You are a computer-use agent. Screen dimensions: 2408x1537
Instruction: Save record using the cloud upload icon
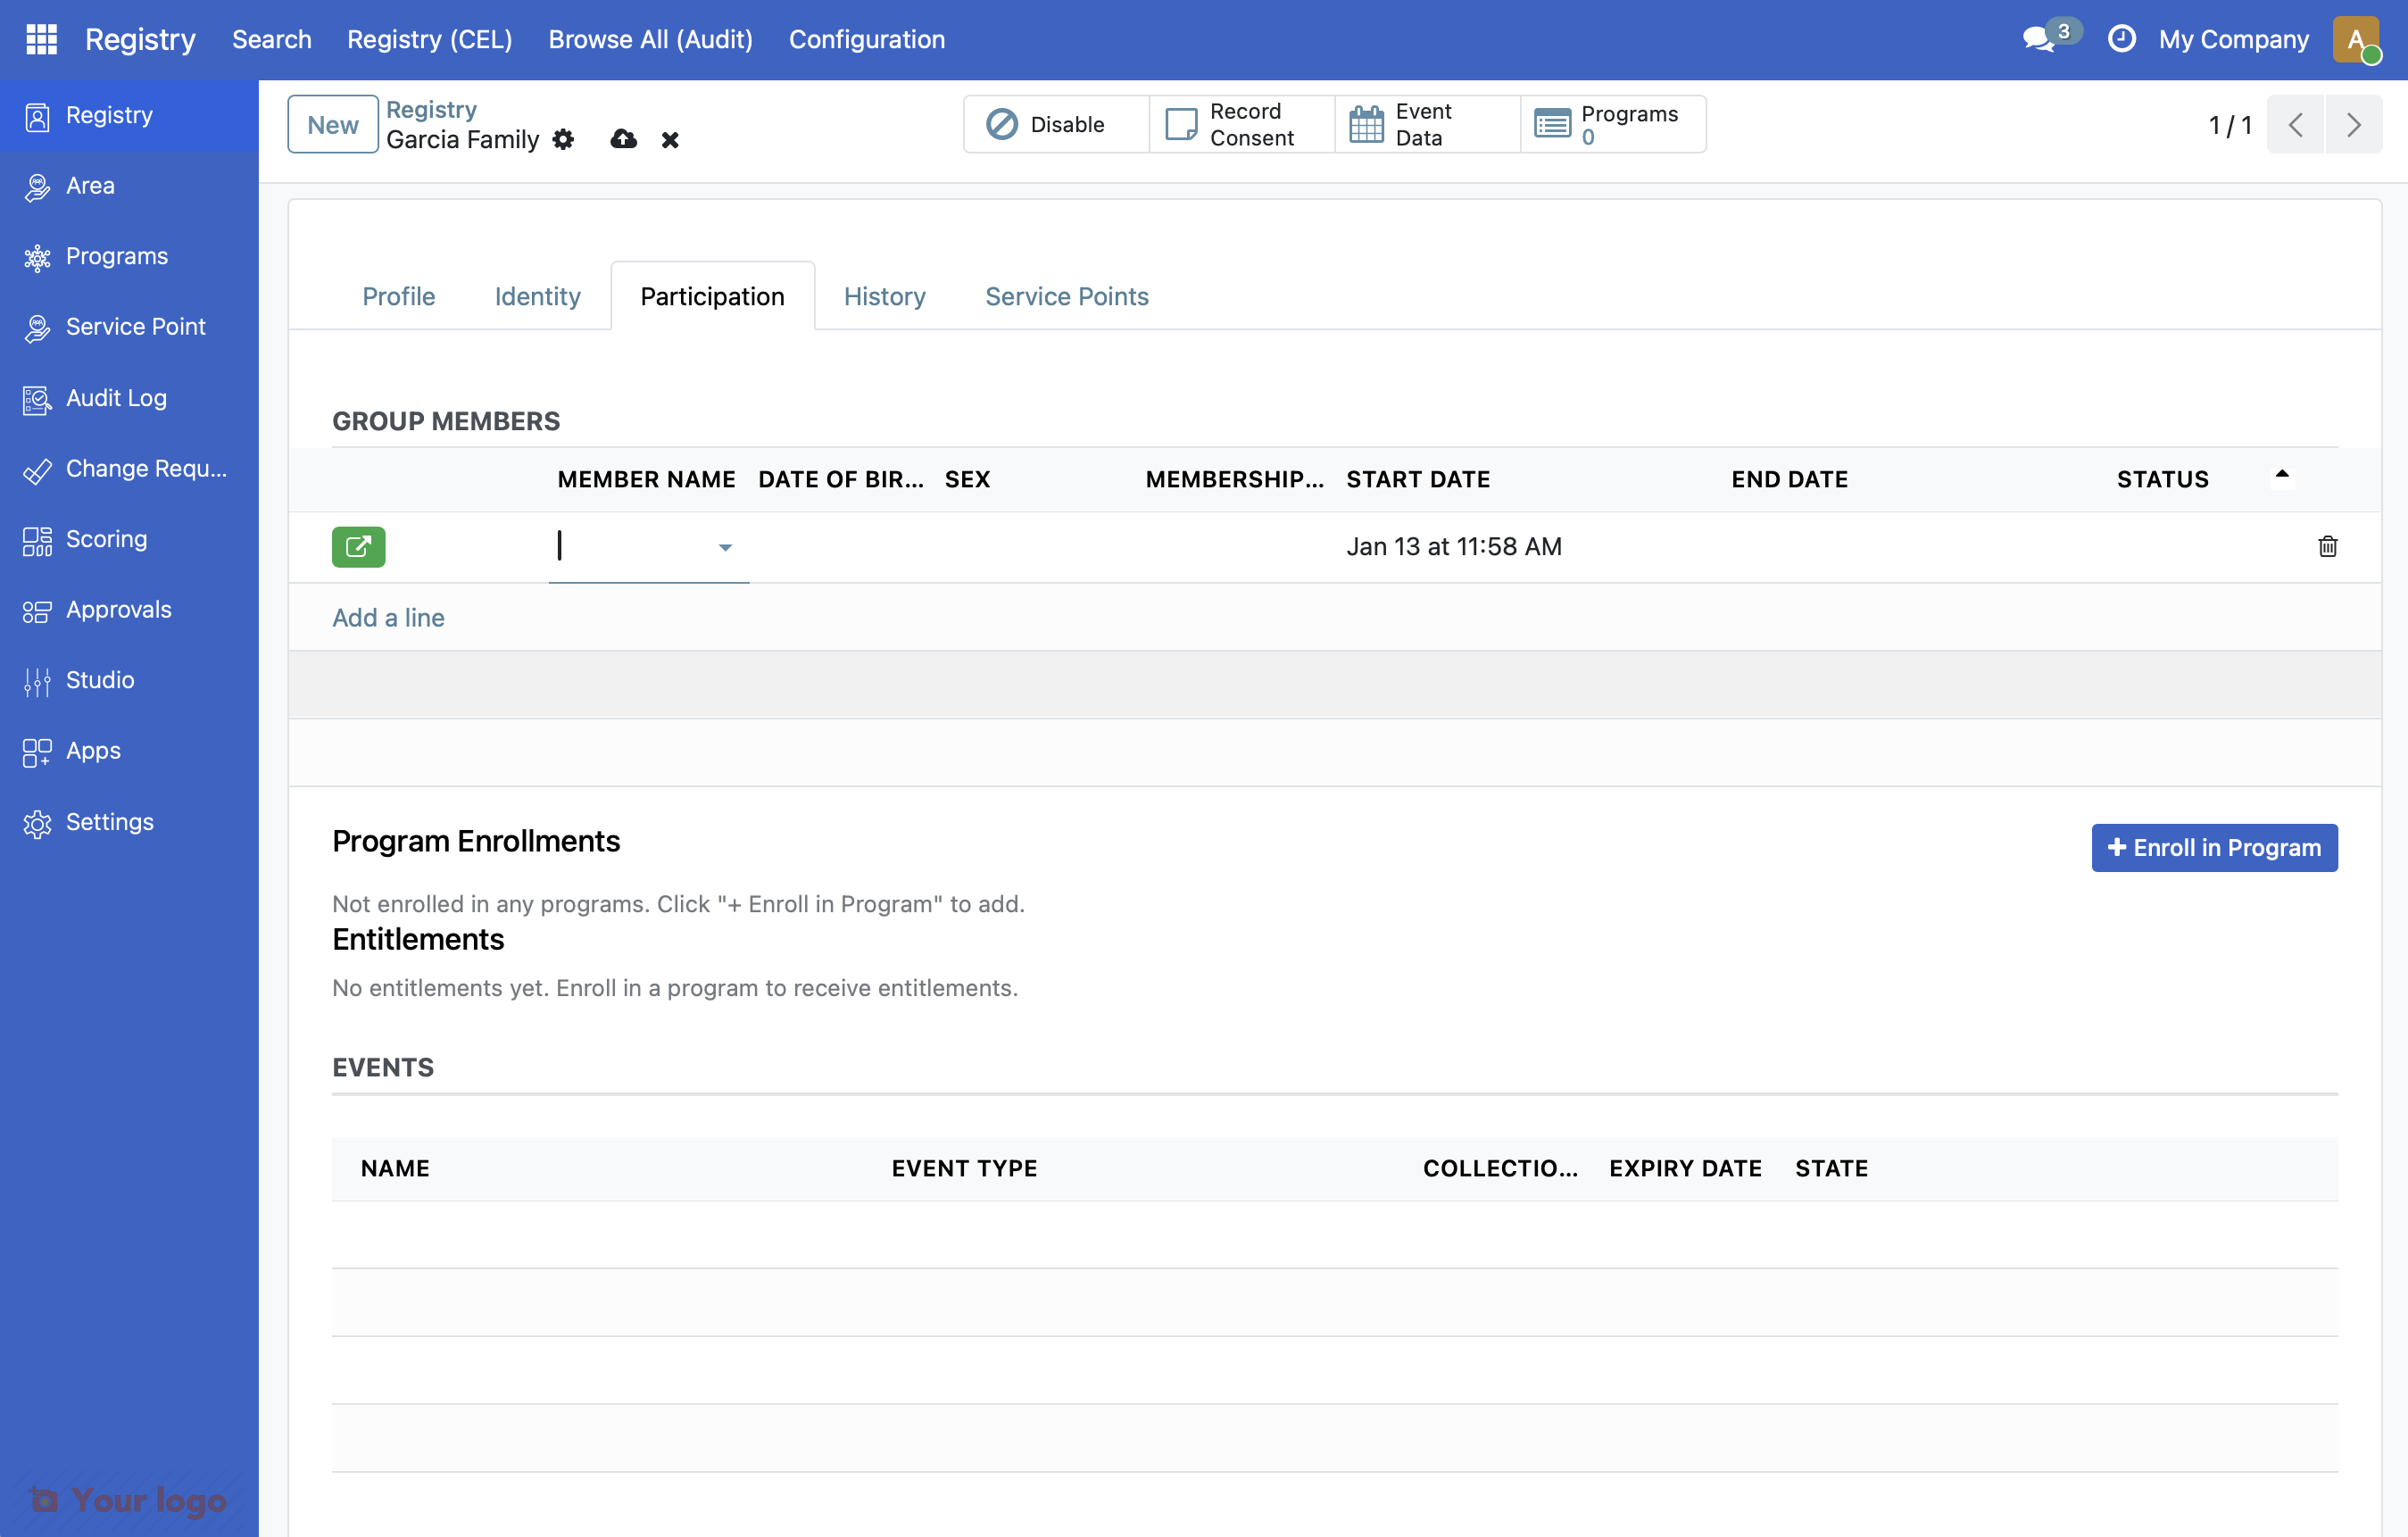[622, 140]
